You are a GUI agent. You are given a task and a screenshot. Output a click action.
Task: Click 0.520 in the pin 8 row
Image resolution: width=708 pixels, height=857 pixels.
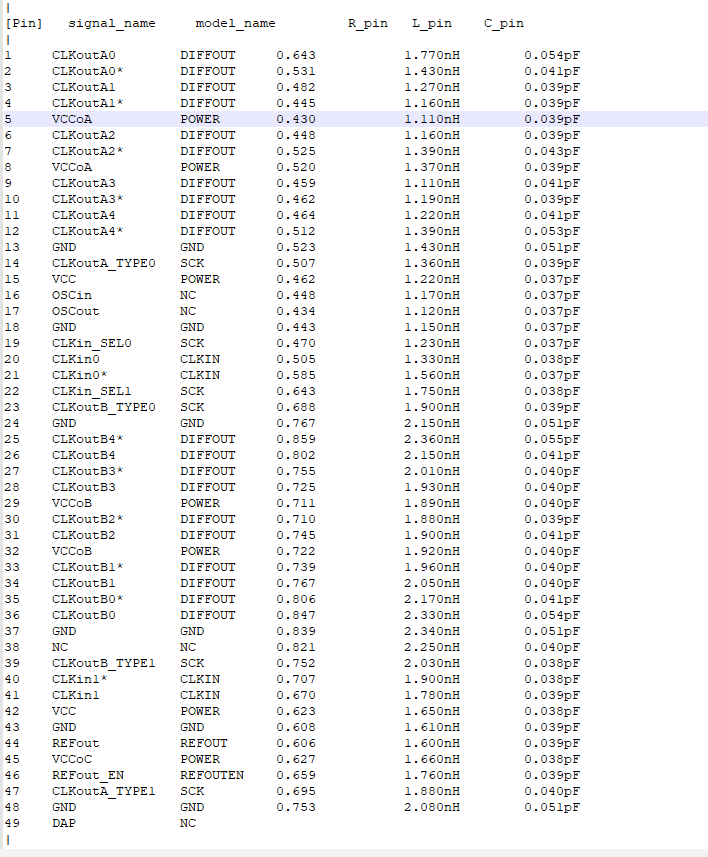[296, 167]
